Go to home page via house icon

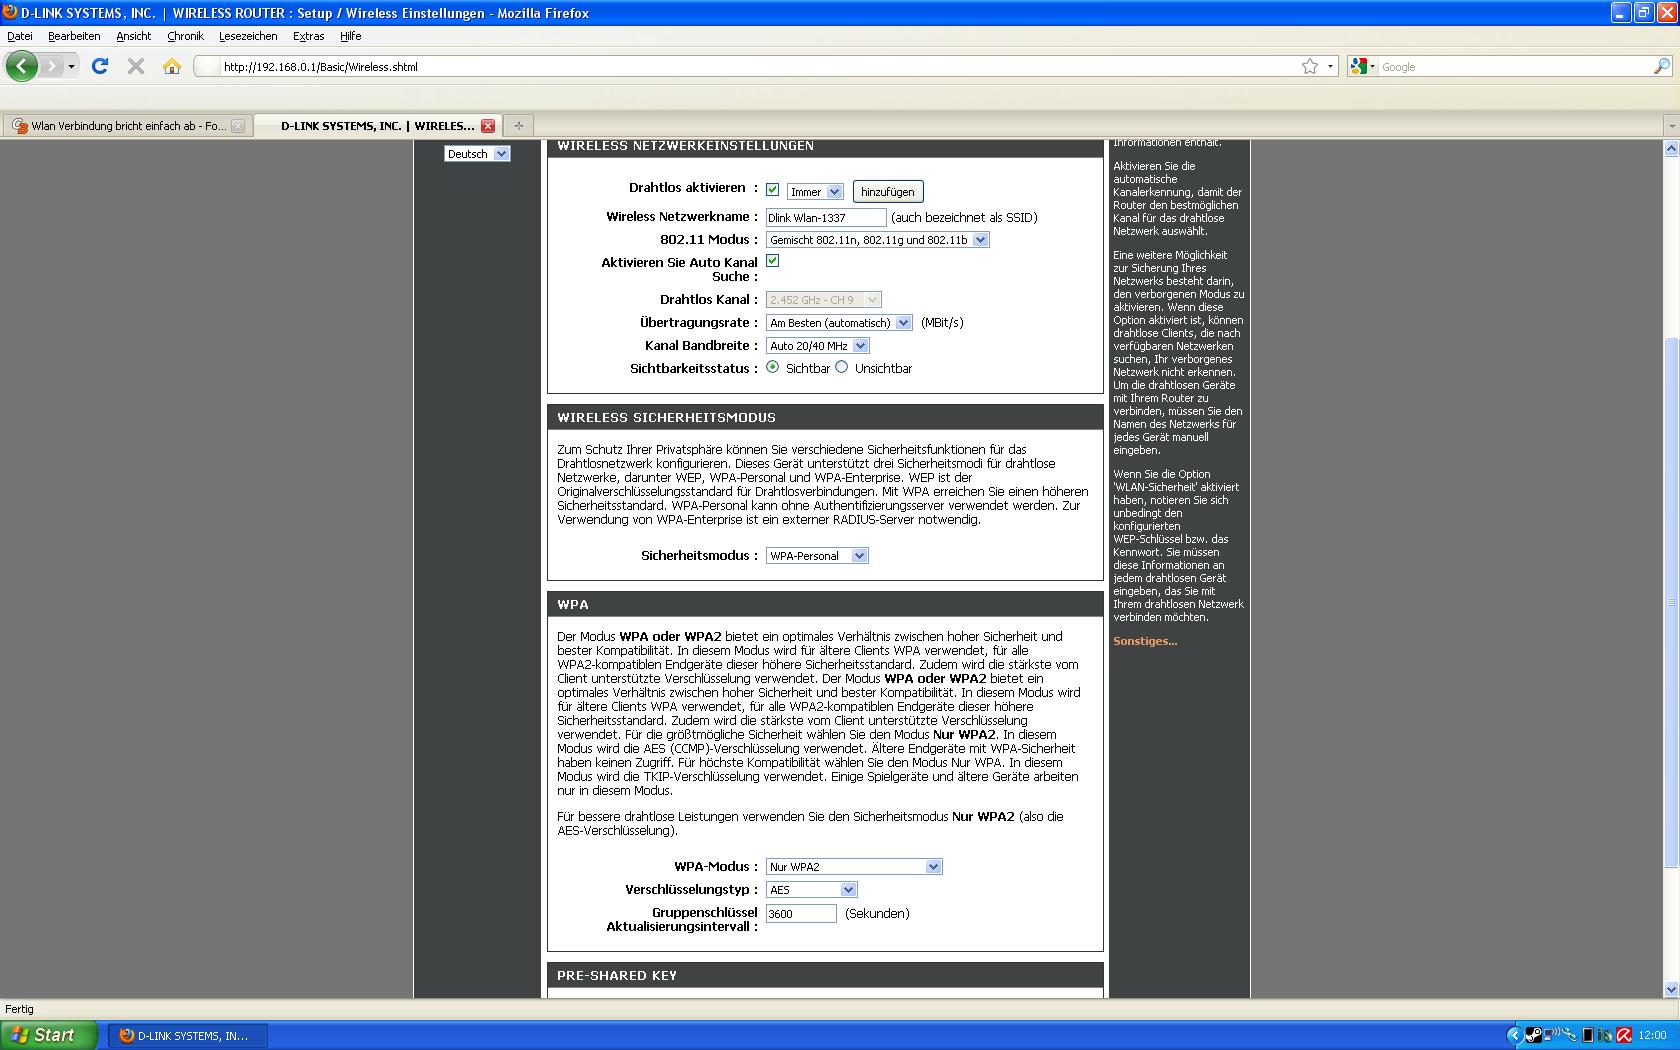172,66
